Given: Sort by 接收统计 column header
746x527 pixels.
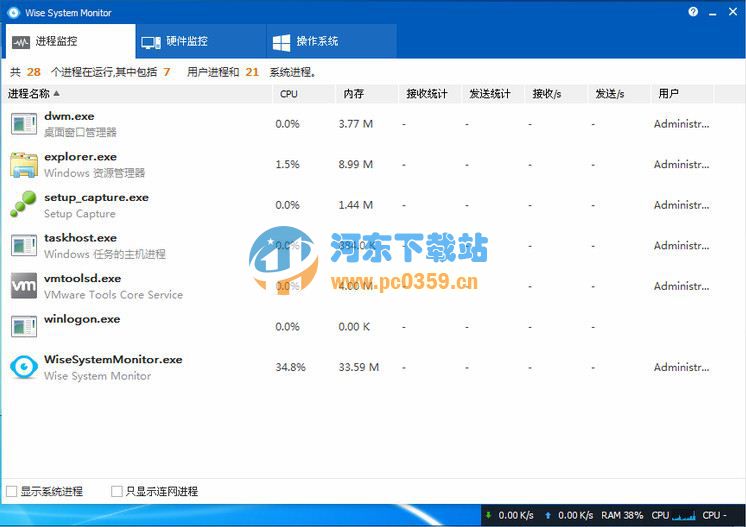Looking at the screenshot, I should pyautogui.click(x=430, y=94).
